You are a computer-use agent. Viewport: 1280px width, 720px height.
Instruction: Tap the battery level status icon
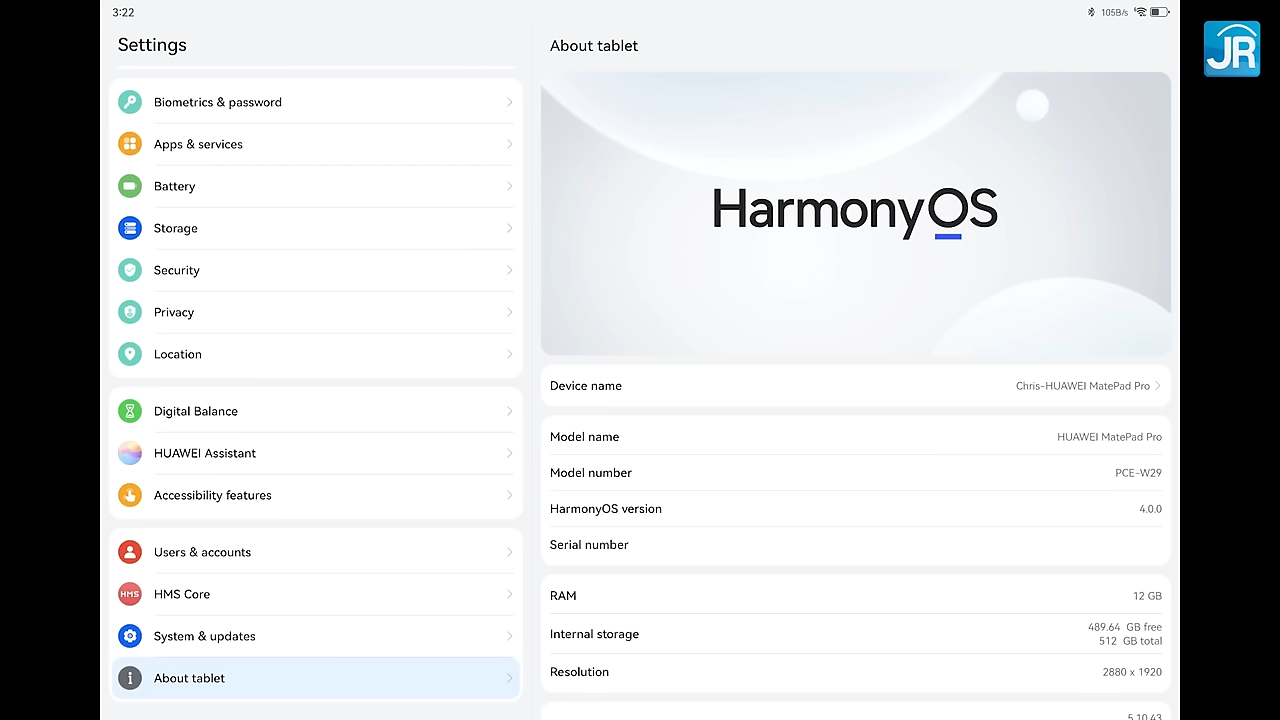pos(1159,12)
